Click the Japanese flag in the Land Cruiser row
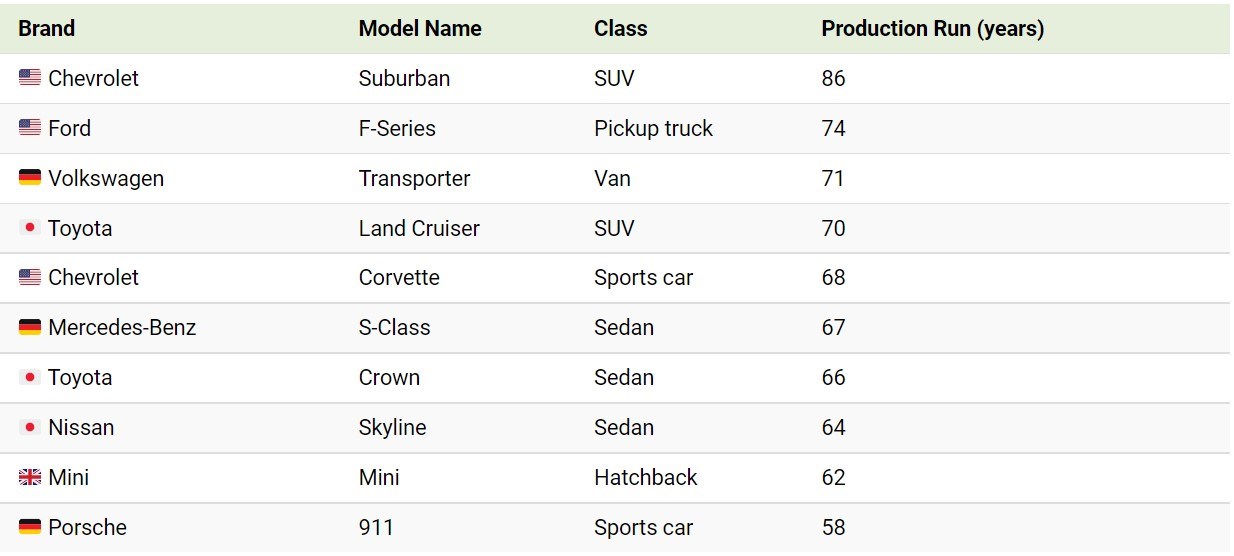 (x=30, y=228)
